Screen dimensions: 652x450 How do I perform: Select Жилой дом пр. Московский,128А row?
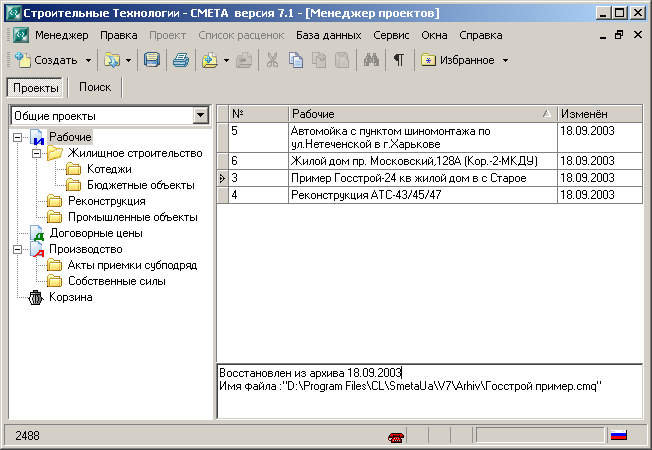(430, 161)
